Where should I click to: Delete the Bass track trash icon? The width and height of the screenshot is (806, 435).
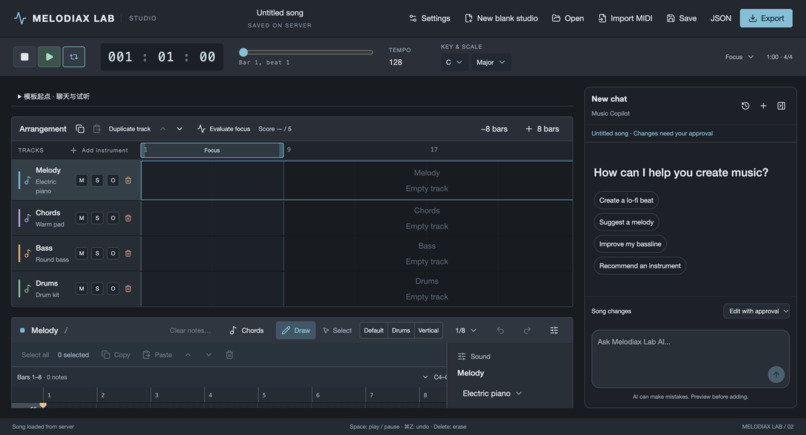tap(128, 253)
